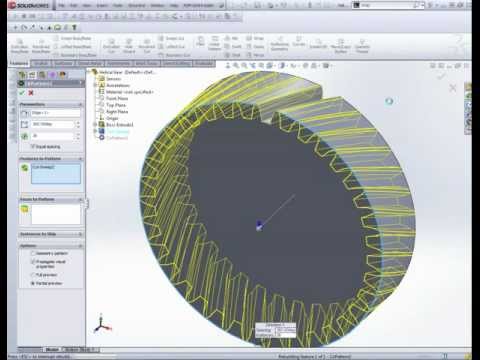Switch to the Evaluate ribbon tab

pyautogui.click(x=204, y=63)
